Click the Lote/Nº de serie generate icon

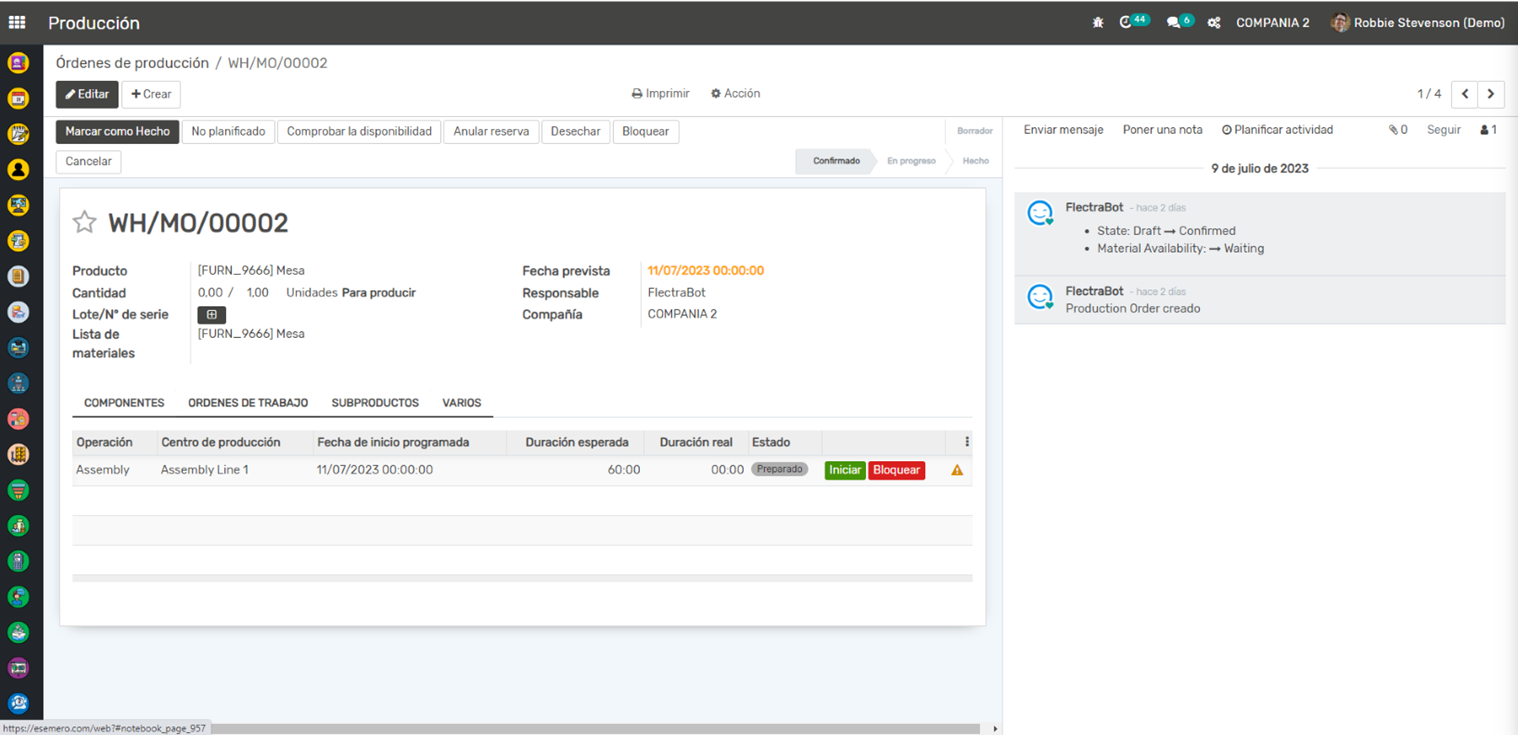(x=211, y=315)
